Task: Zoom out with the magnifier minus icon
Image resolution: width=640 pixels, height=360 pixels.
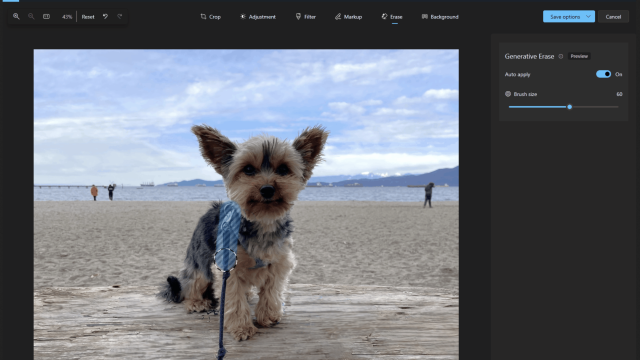Action: 31,16
